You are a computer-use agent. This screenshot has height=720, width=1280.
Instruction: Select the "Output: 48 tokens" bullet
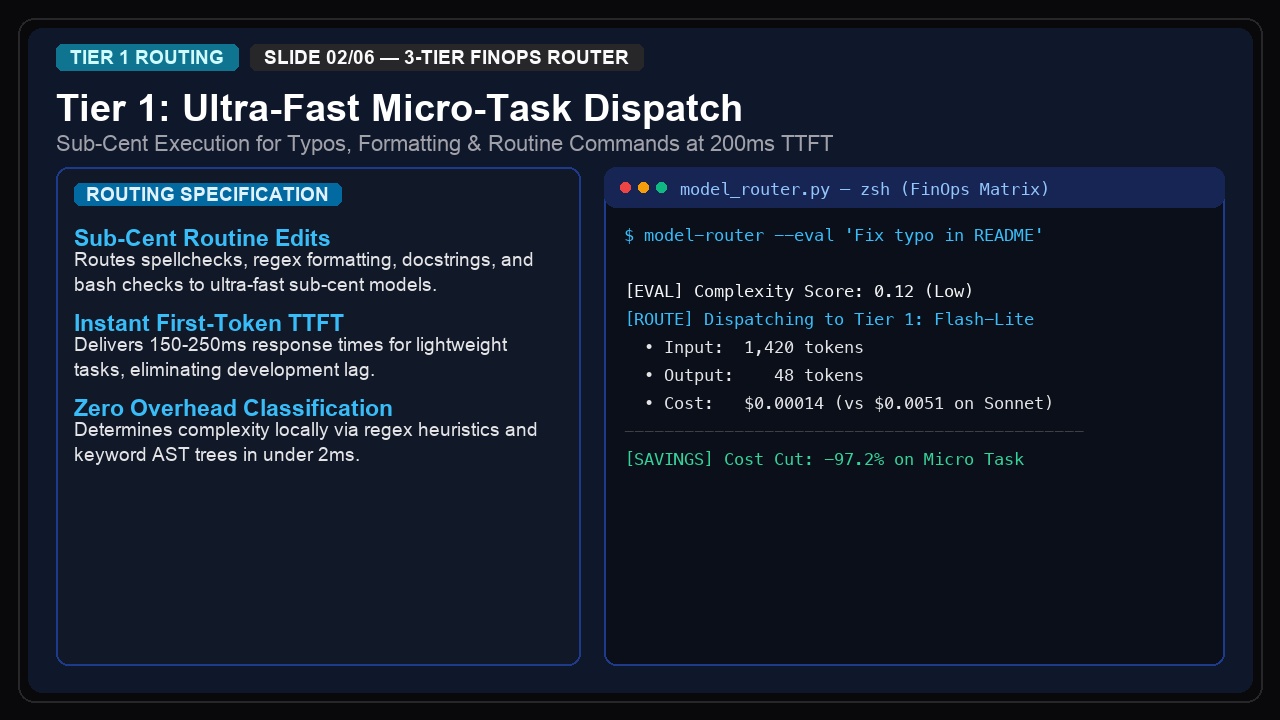click(x=754, y=375)
